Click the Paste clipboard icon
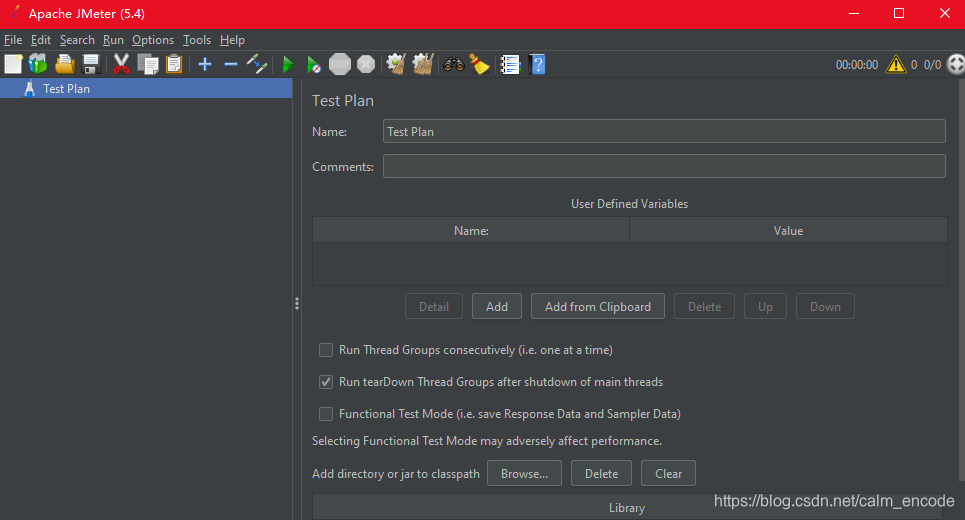Viewport: 965px width, 520px height. (174, 64)
